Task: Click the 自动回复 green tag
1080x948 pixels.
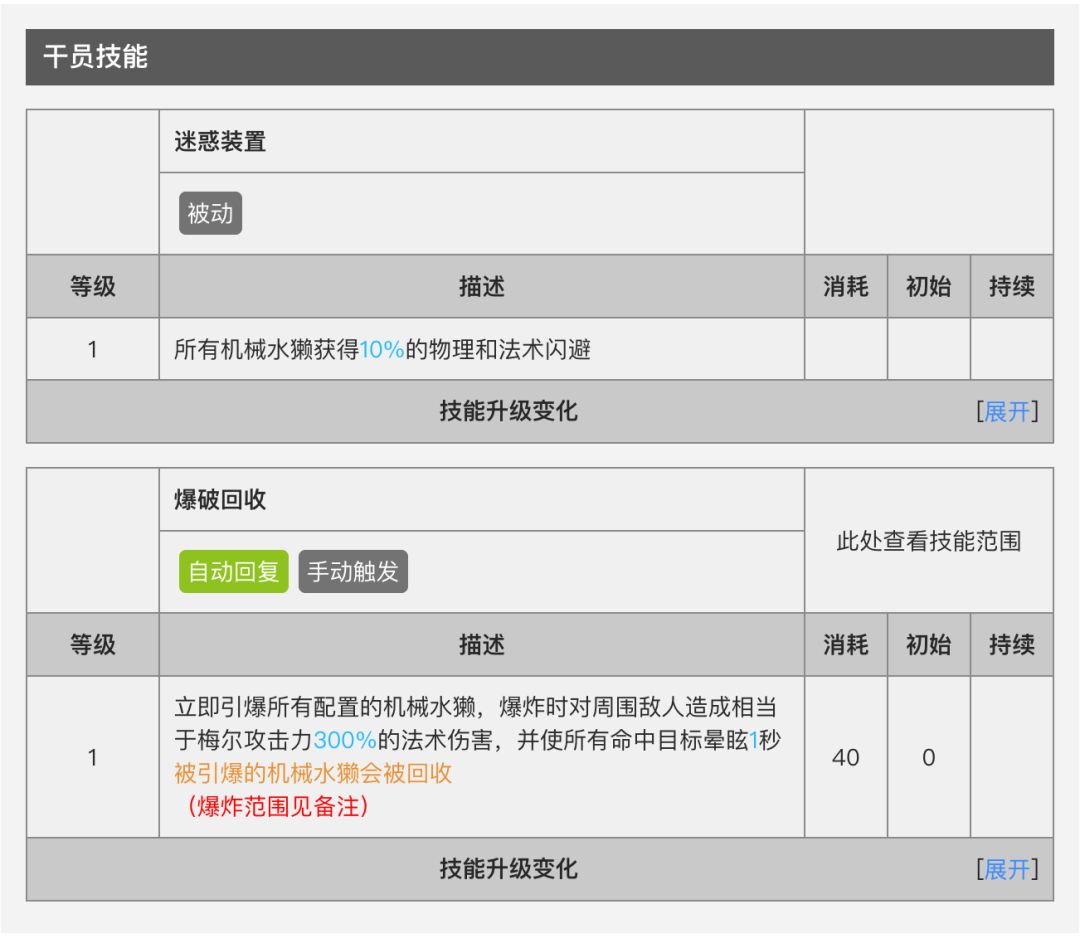Action: tap(233, 571)
